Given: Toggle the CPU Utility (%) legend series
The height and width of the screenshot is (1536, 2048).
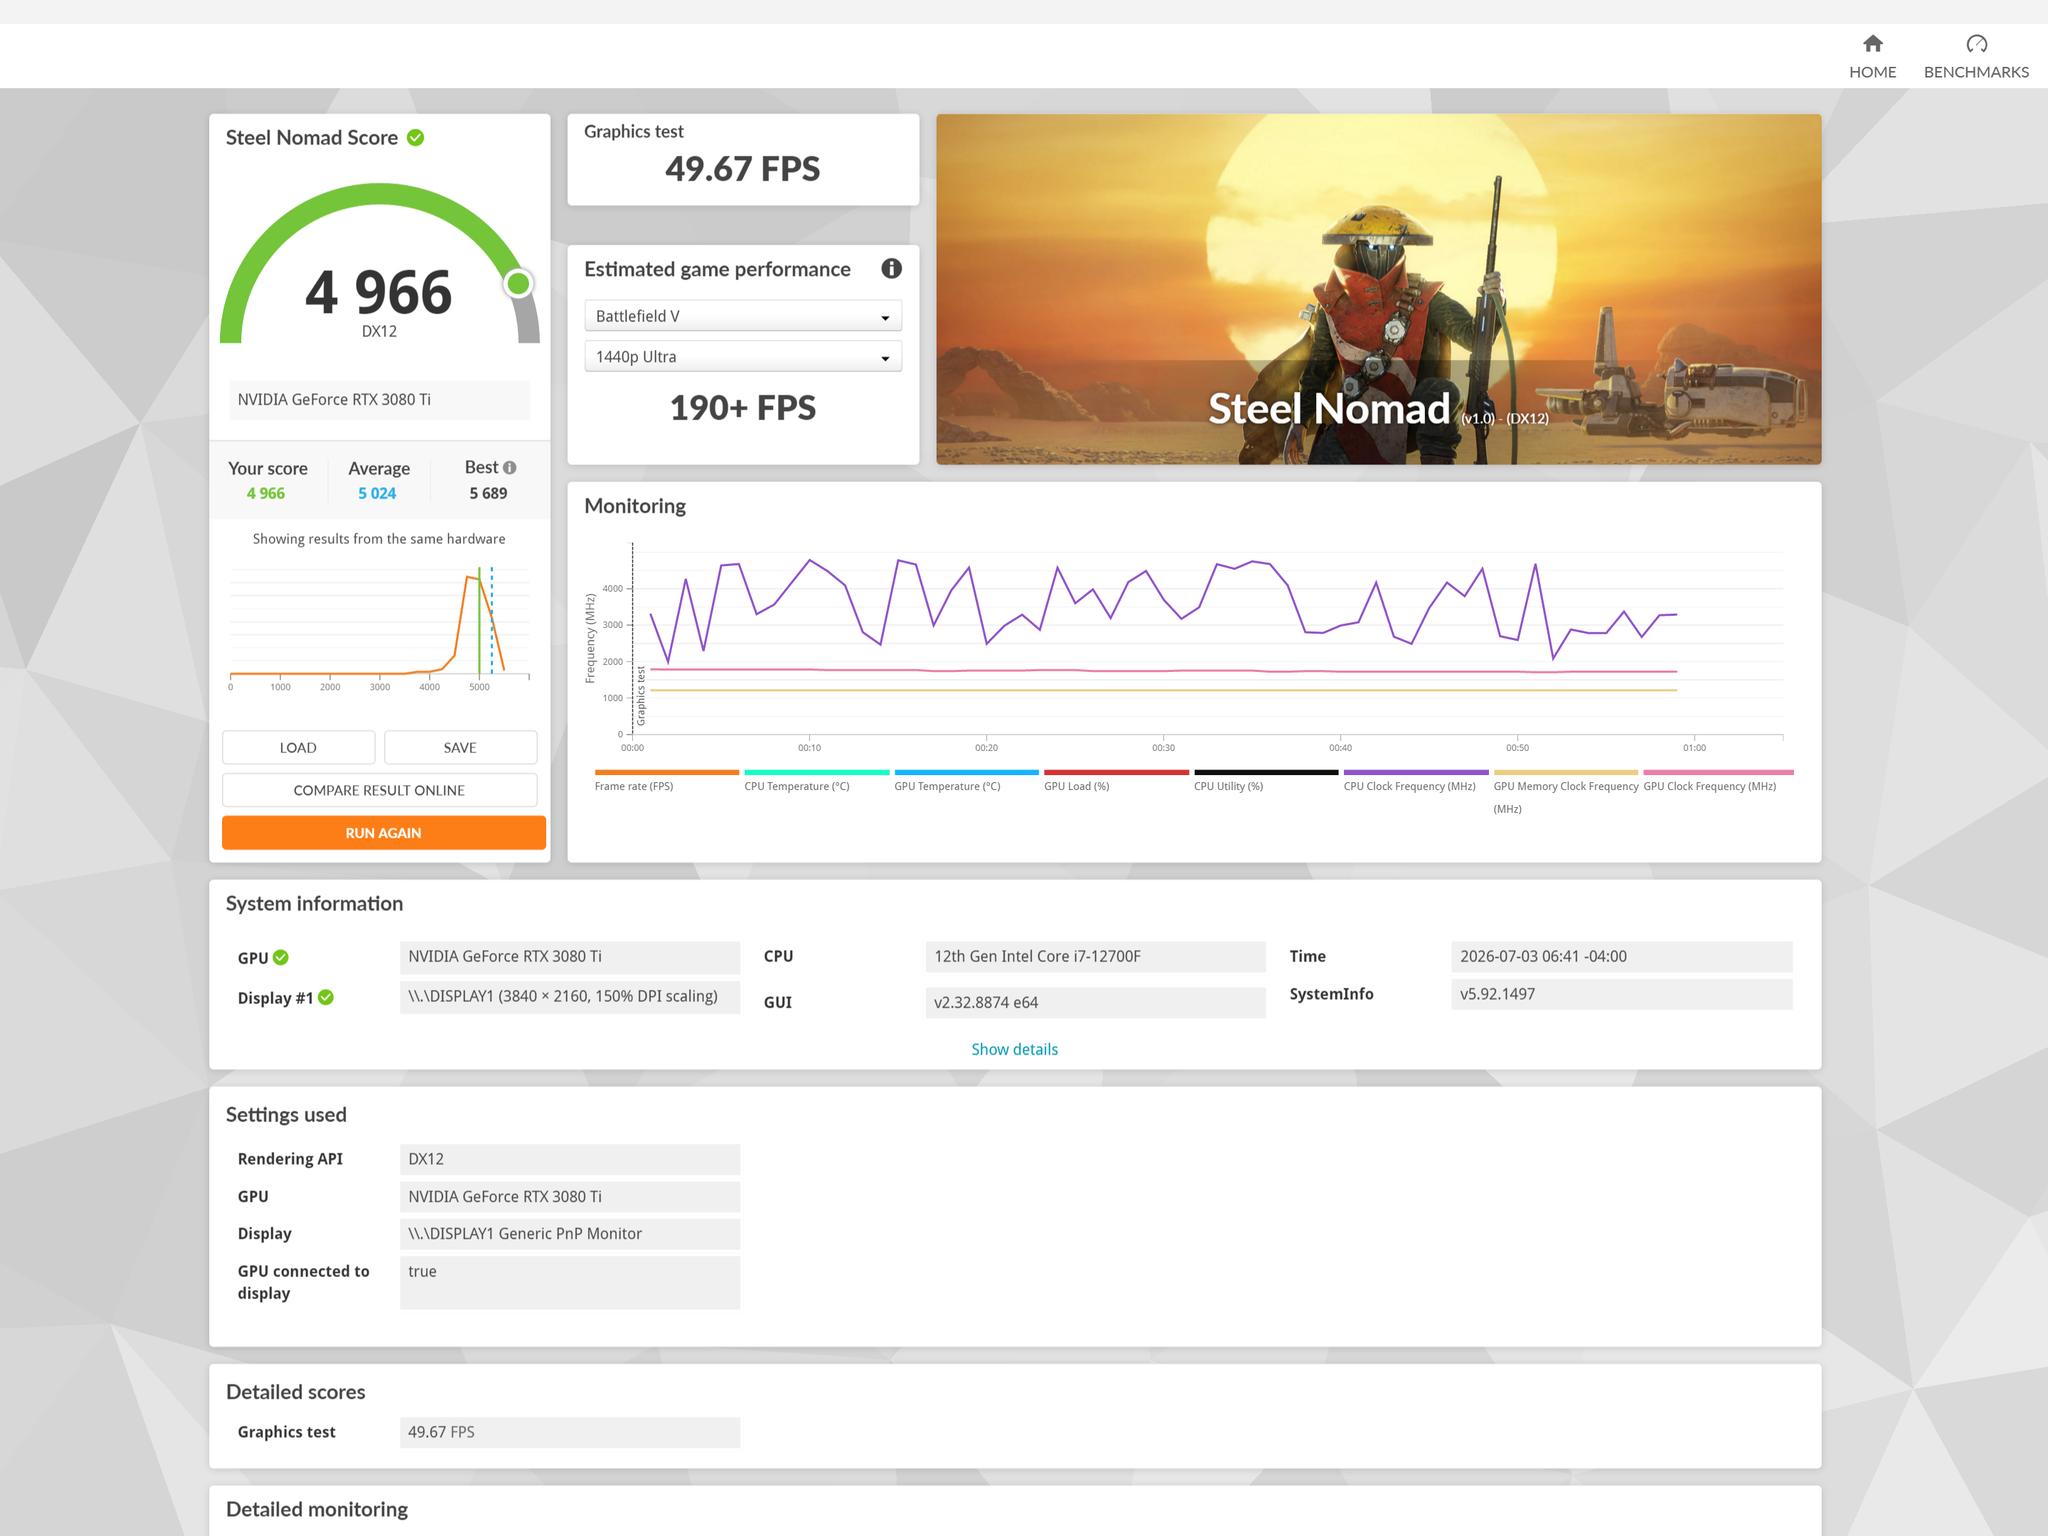Looking at the screenshot, I should tap(1229, 787).
